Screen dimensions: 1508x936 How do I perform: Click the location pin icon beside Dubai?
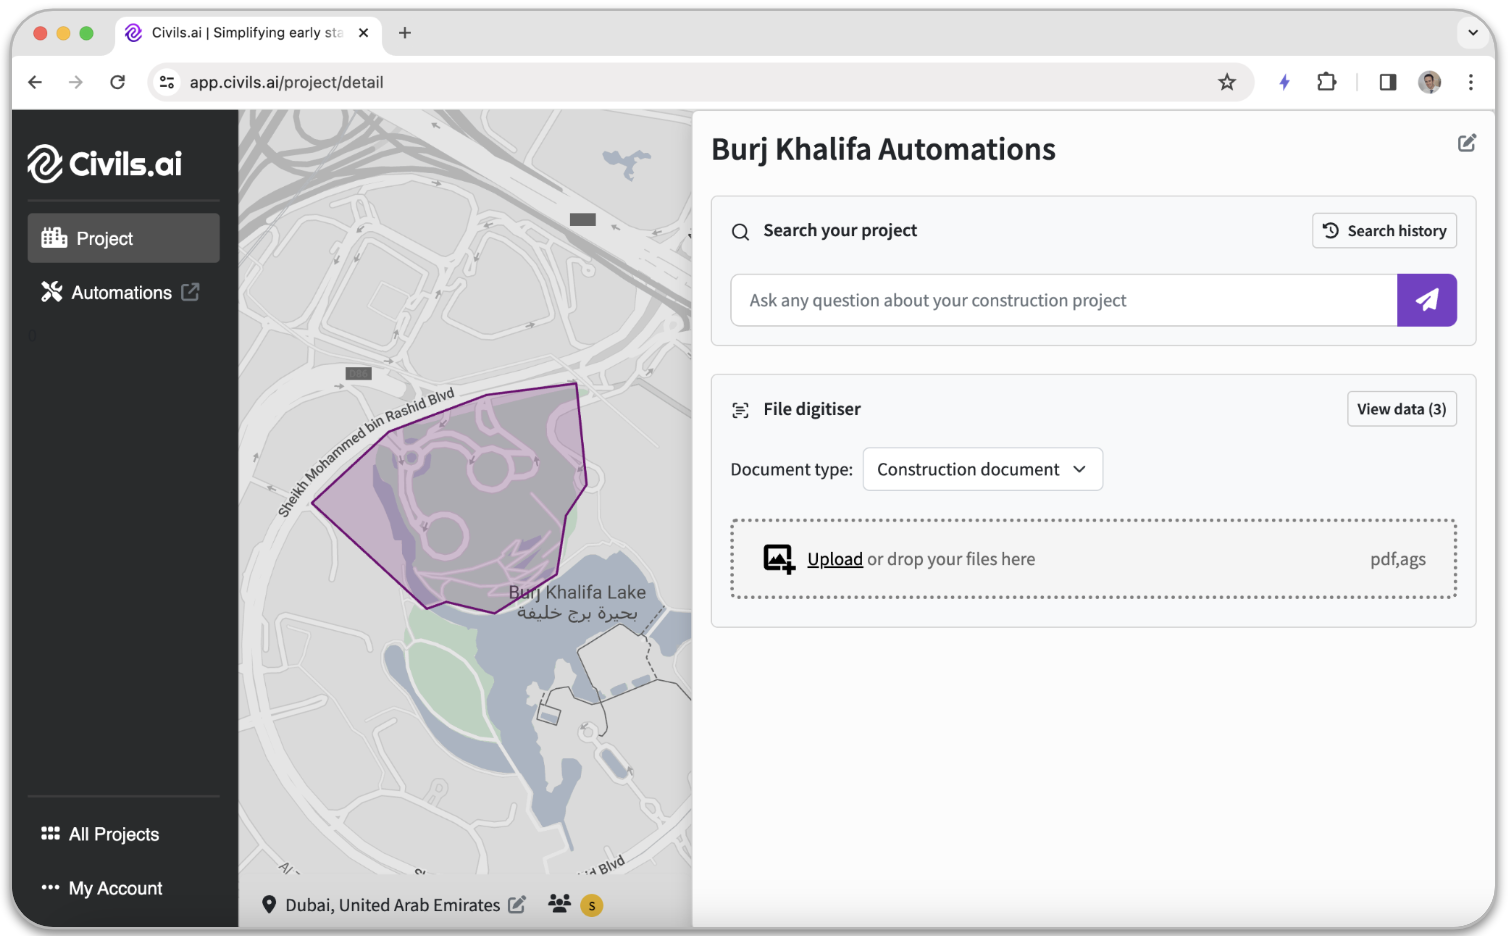point(268,904)
